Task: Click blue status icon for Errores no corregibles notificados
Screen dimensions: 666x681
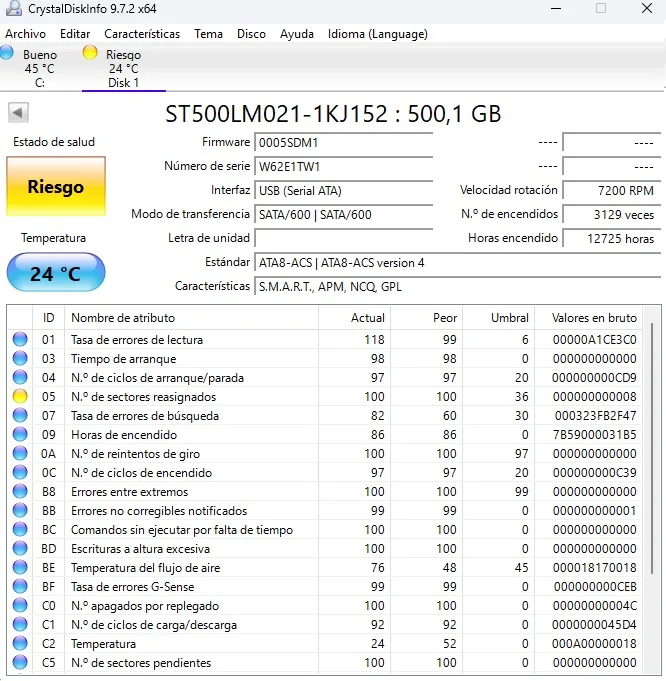Action: tap(20, 510)
